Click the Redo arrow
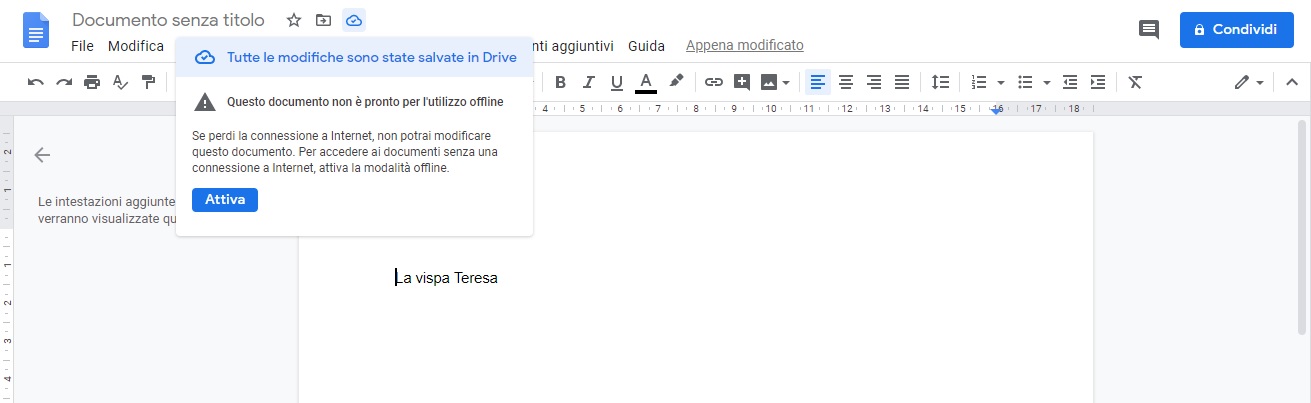Viewport: 1311px width, 403px height. 64,82
